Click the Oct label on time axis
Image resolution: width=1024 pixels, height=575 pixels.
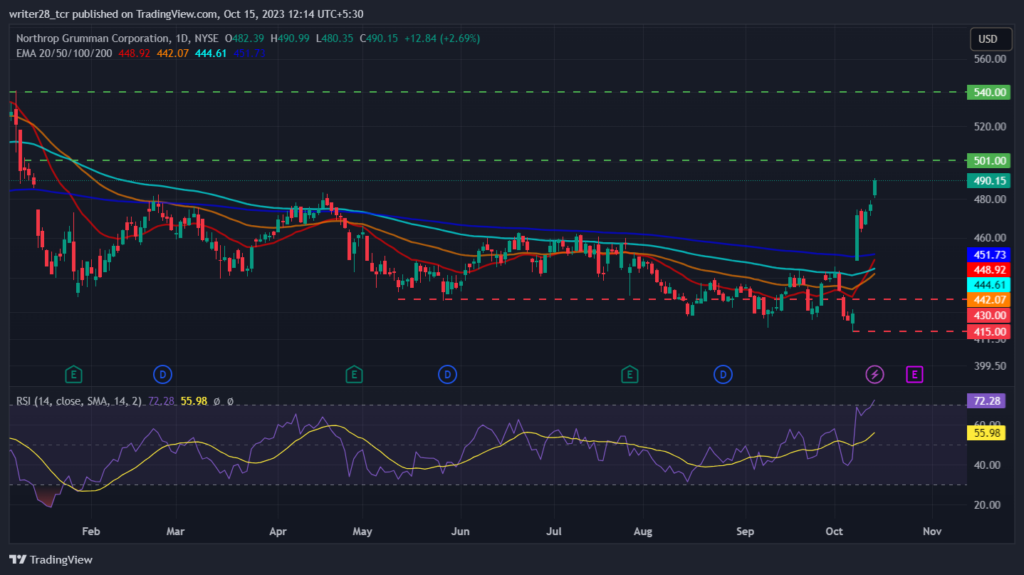click(x=834, y=531)
